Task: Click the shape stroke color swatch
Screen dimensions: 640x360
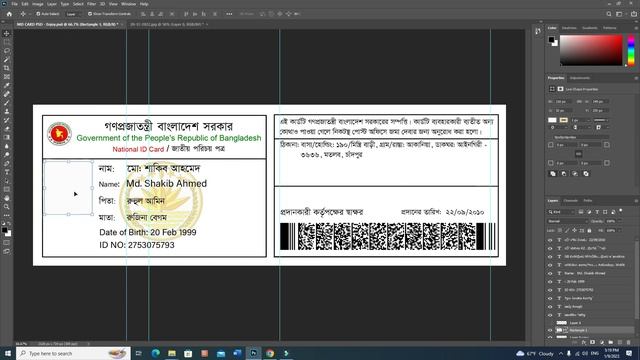Action: tap(564, 120)
